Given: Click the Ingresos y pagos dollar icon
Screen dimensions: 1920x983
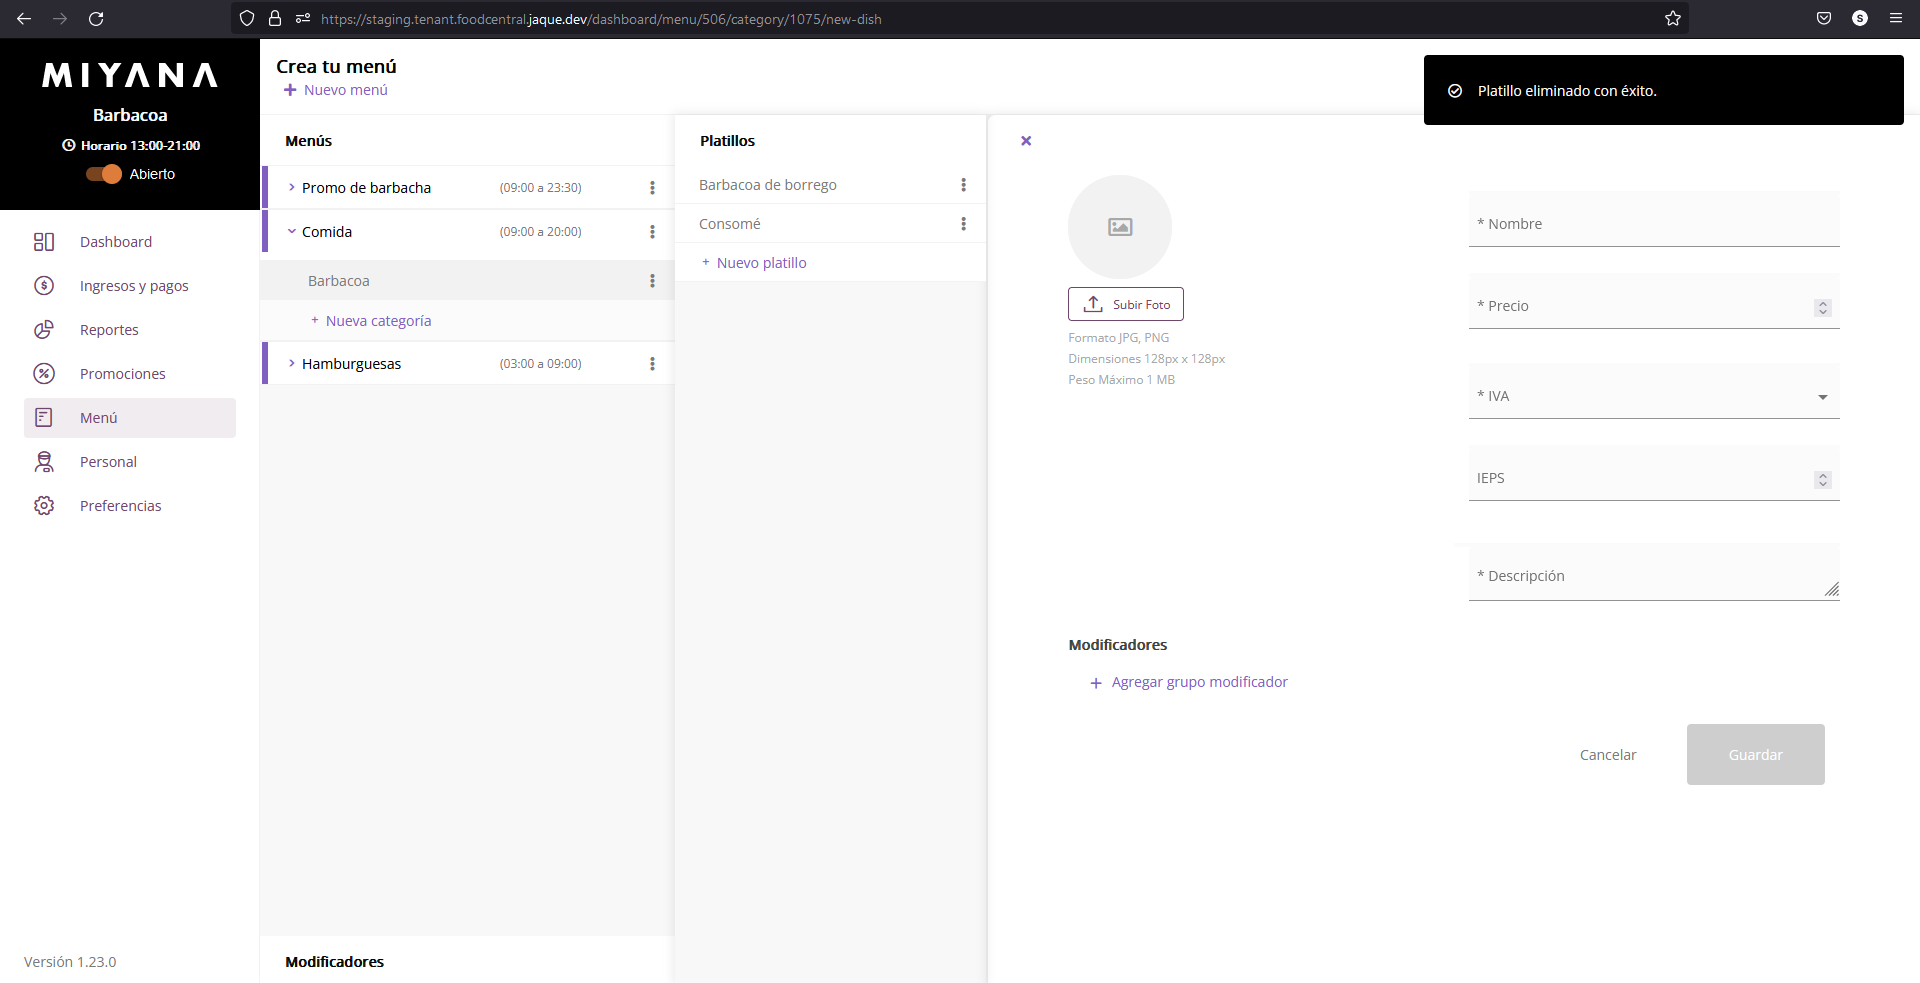Looking at the screenshot, I should tap(44, 286).
